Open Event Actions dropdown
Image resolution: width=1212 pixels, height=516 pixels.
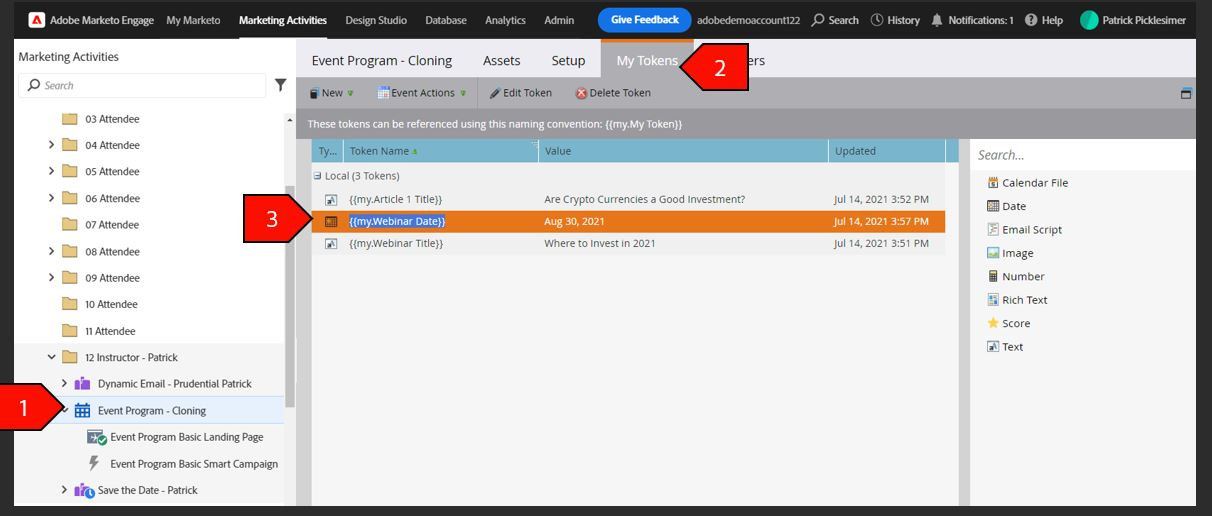click(463, 94)
